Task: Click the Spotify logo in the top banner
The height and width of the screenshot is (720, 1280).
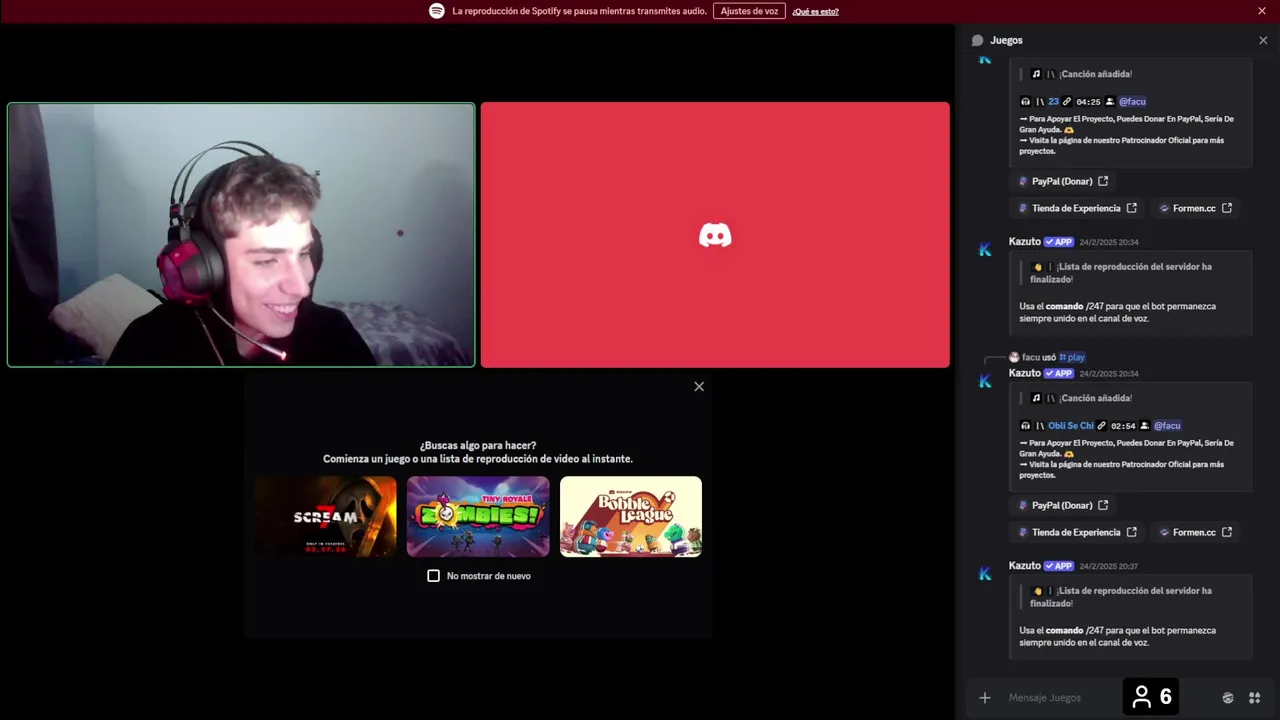Action: pos(437,11)
